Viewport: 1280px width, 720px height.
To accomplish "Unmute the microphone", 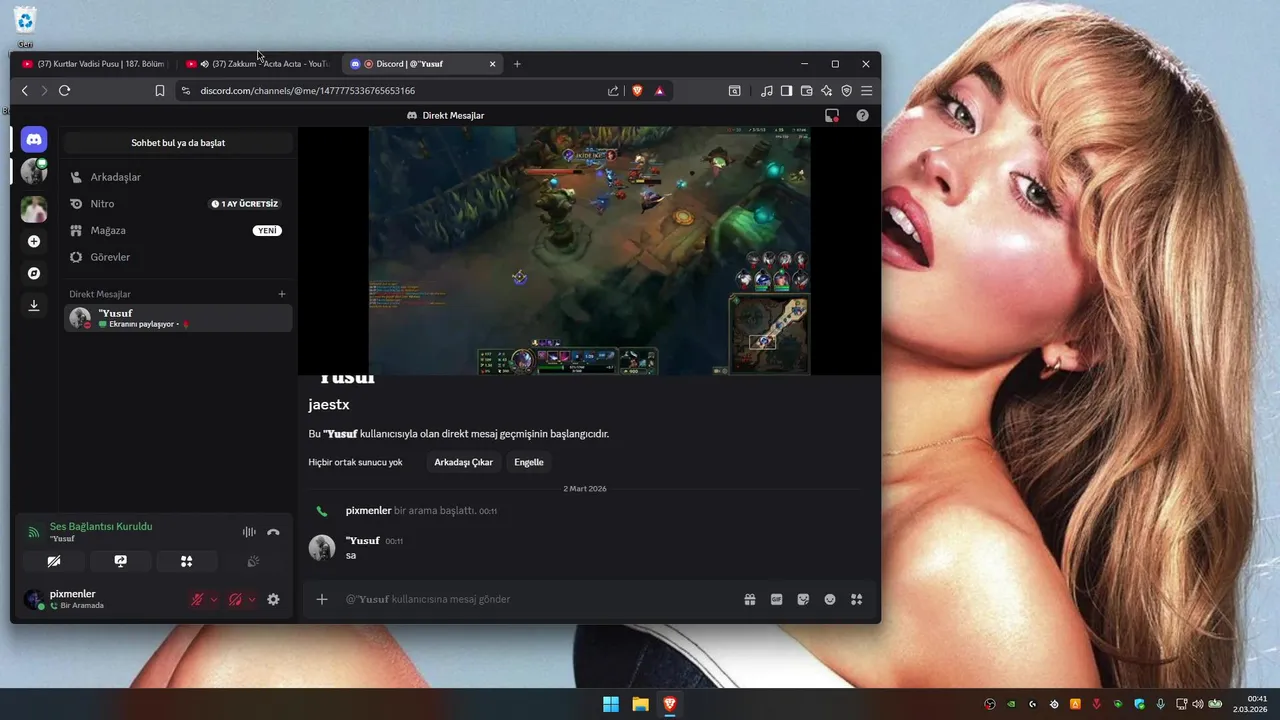I will [x=197, y=599].
